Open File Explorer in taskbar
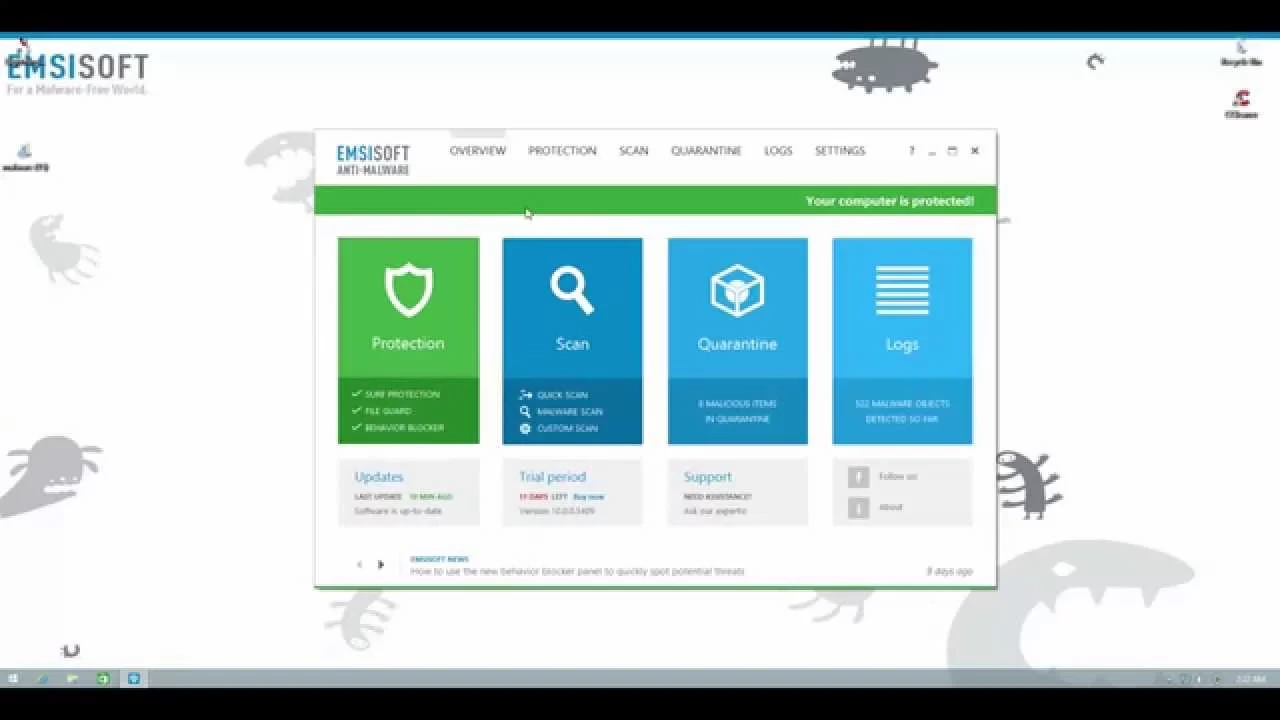The image size is (1280, 720). pyautogui.click(x=73, y=679)
